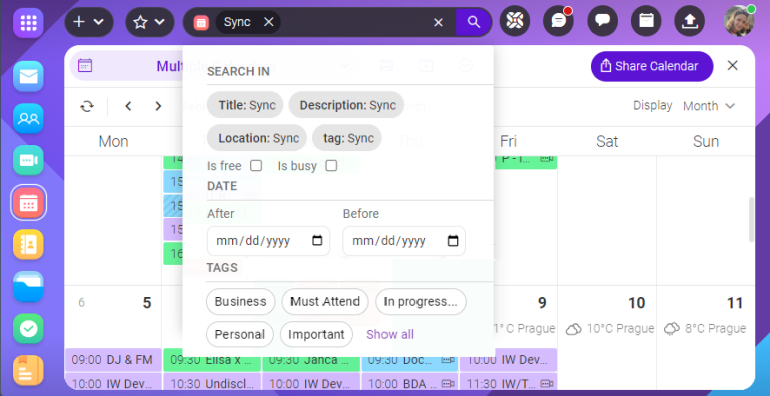Select the Title: Sync search option

click(245, 105)
